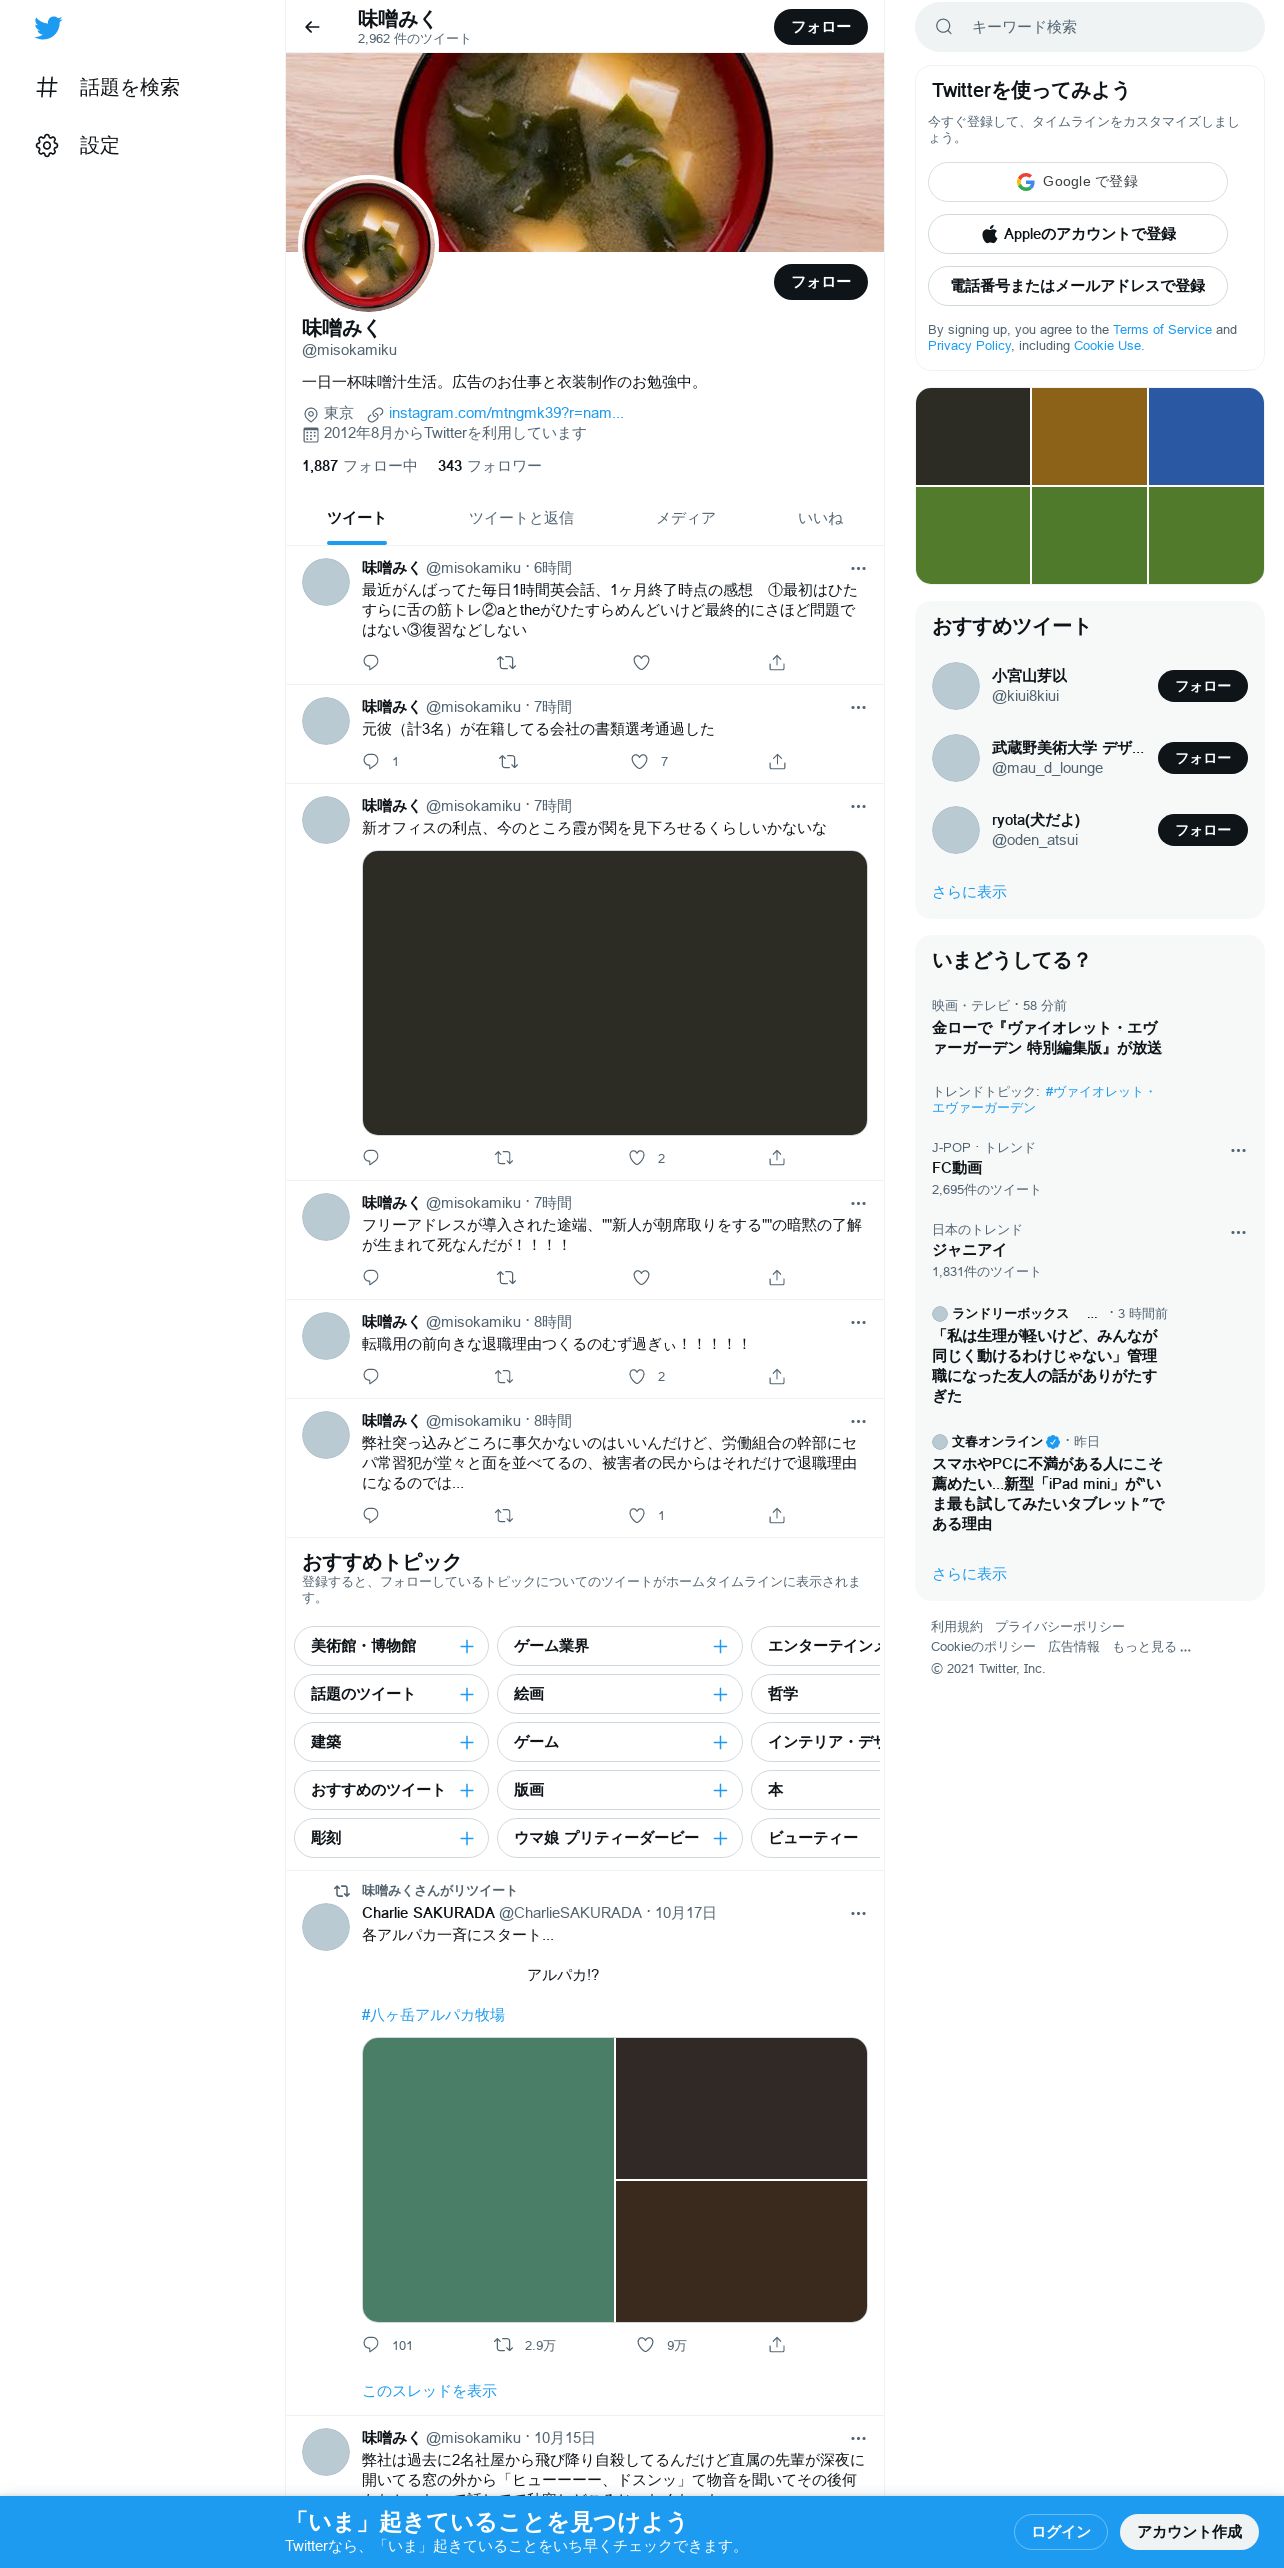Open more menu on フリーアドレス tweet
The height and width of the screenshot is (2568, 1284).
[x=858, y=1203]
